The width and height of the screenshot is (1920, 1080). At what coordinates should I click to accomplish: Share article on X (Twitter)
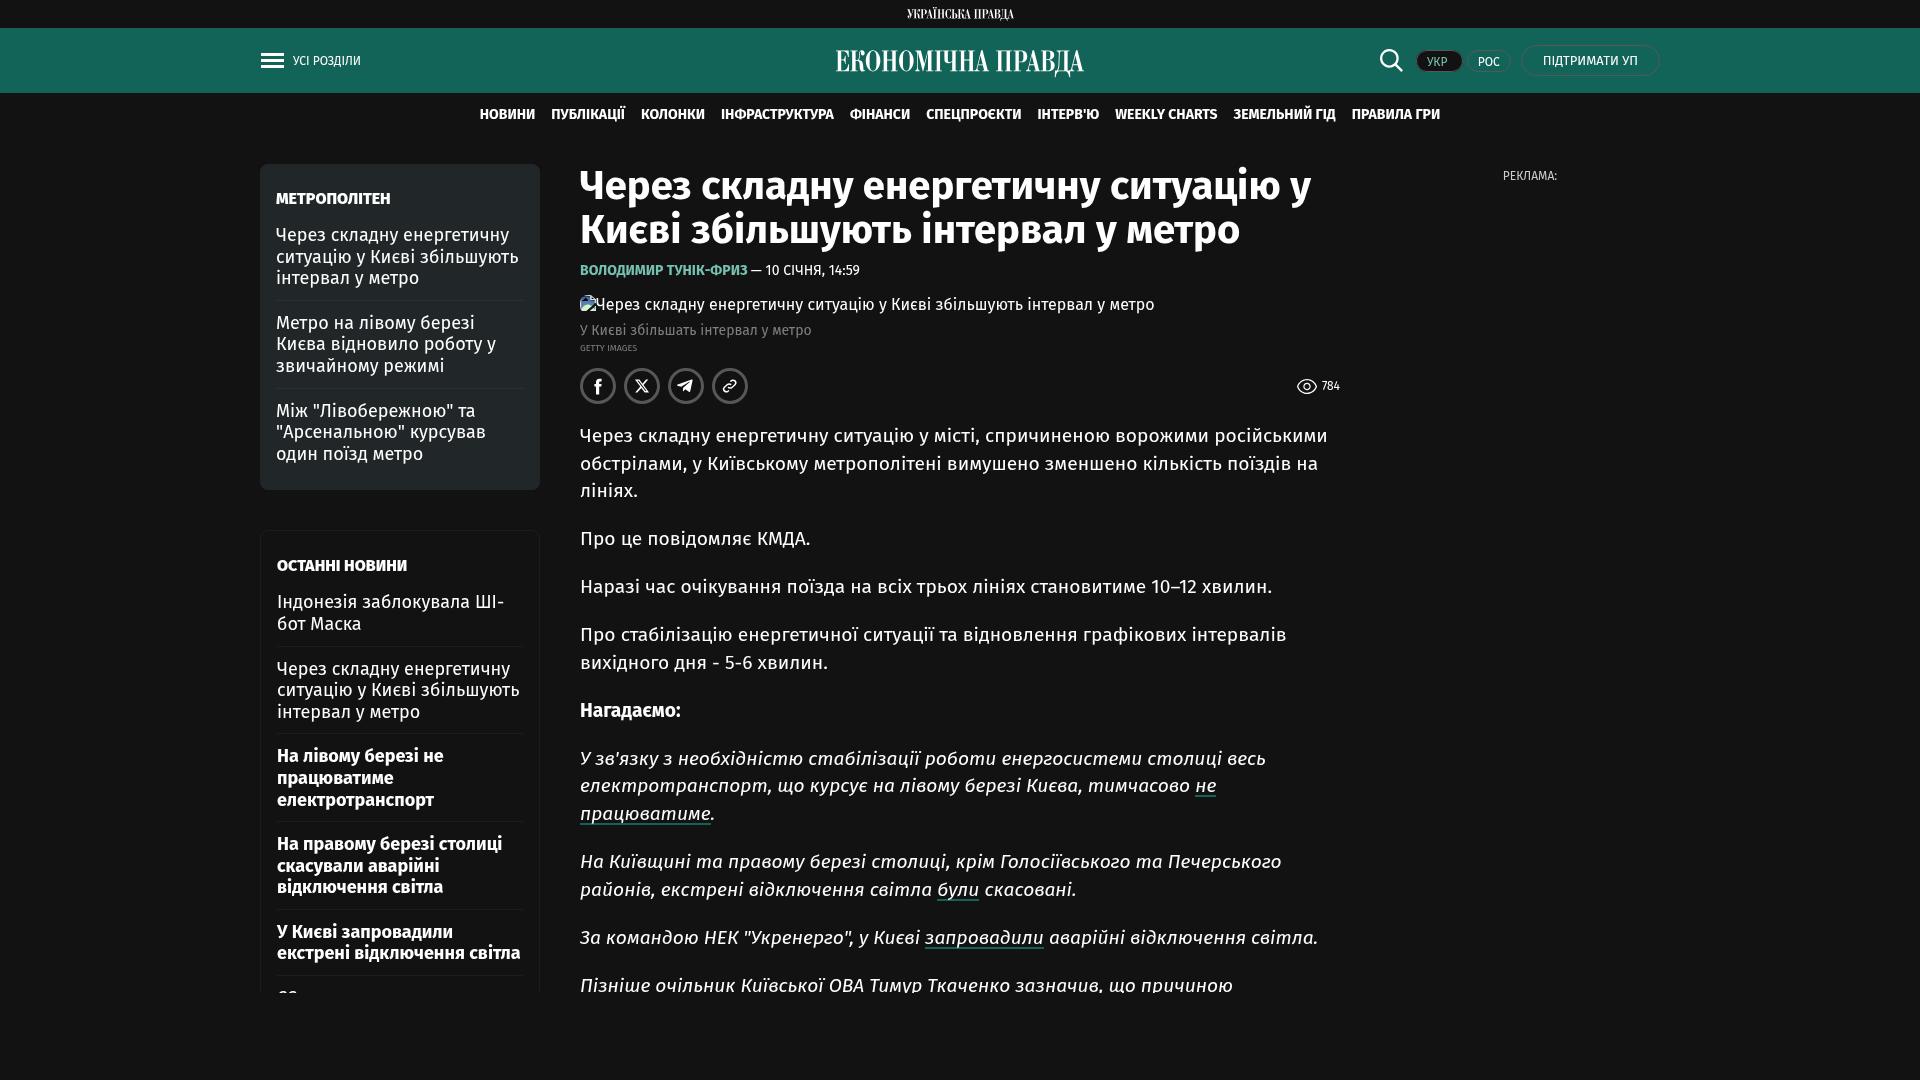click(642, 386)
